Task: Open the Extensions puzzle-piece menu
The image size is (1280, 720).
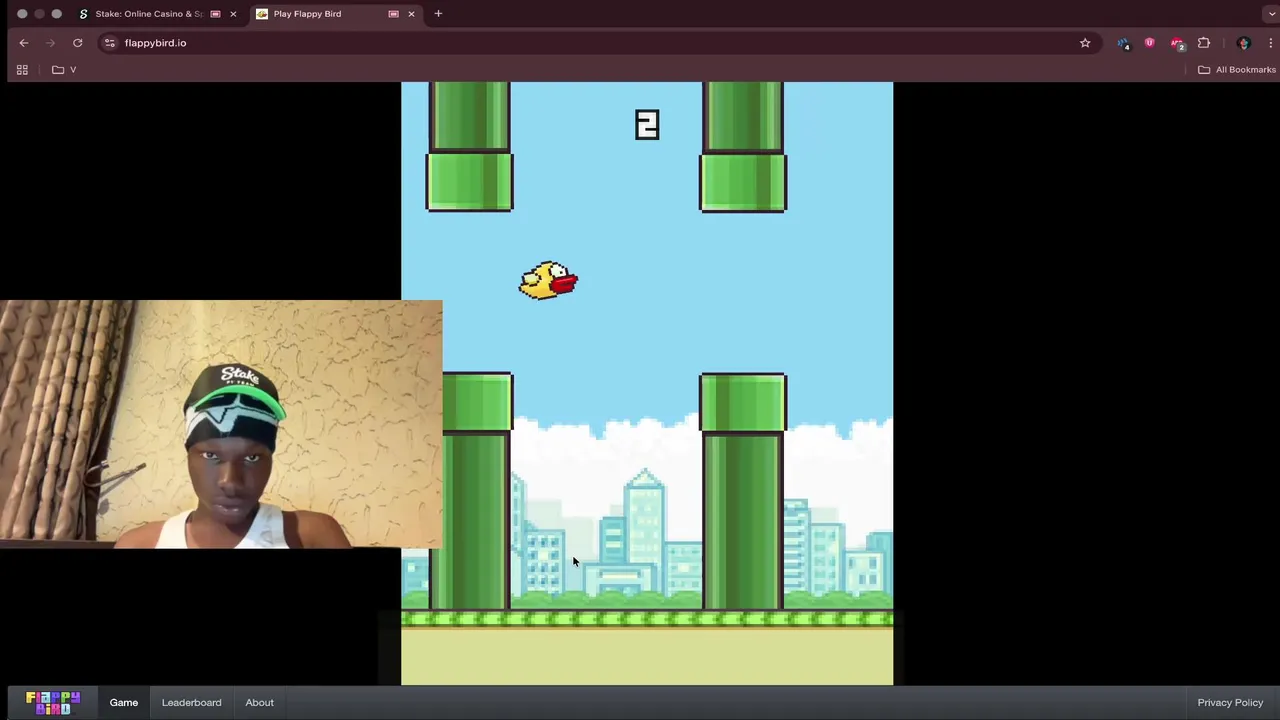Action: tap(1204, 43)
